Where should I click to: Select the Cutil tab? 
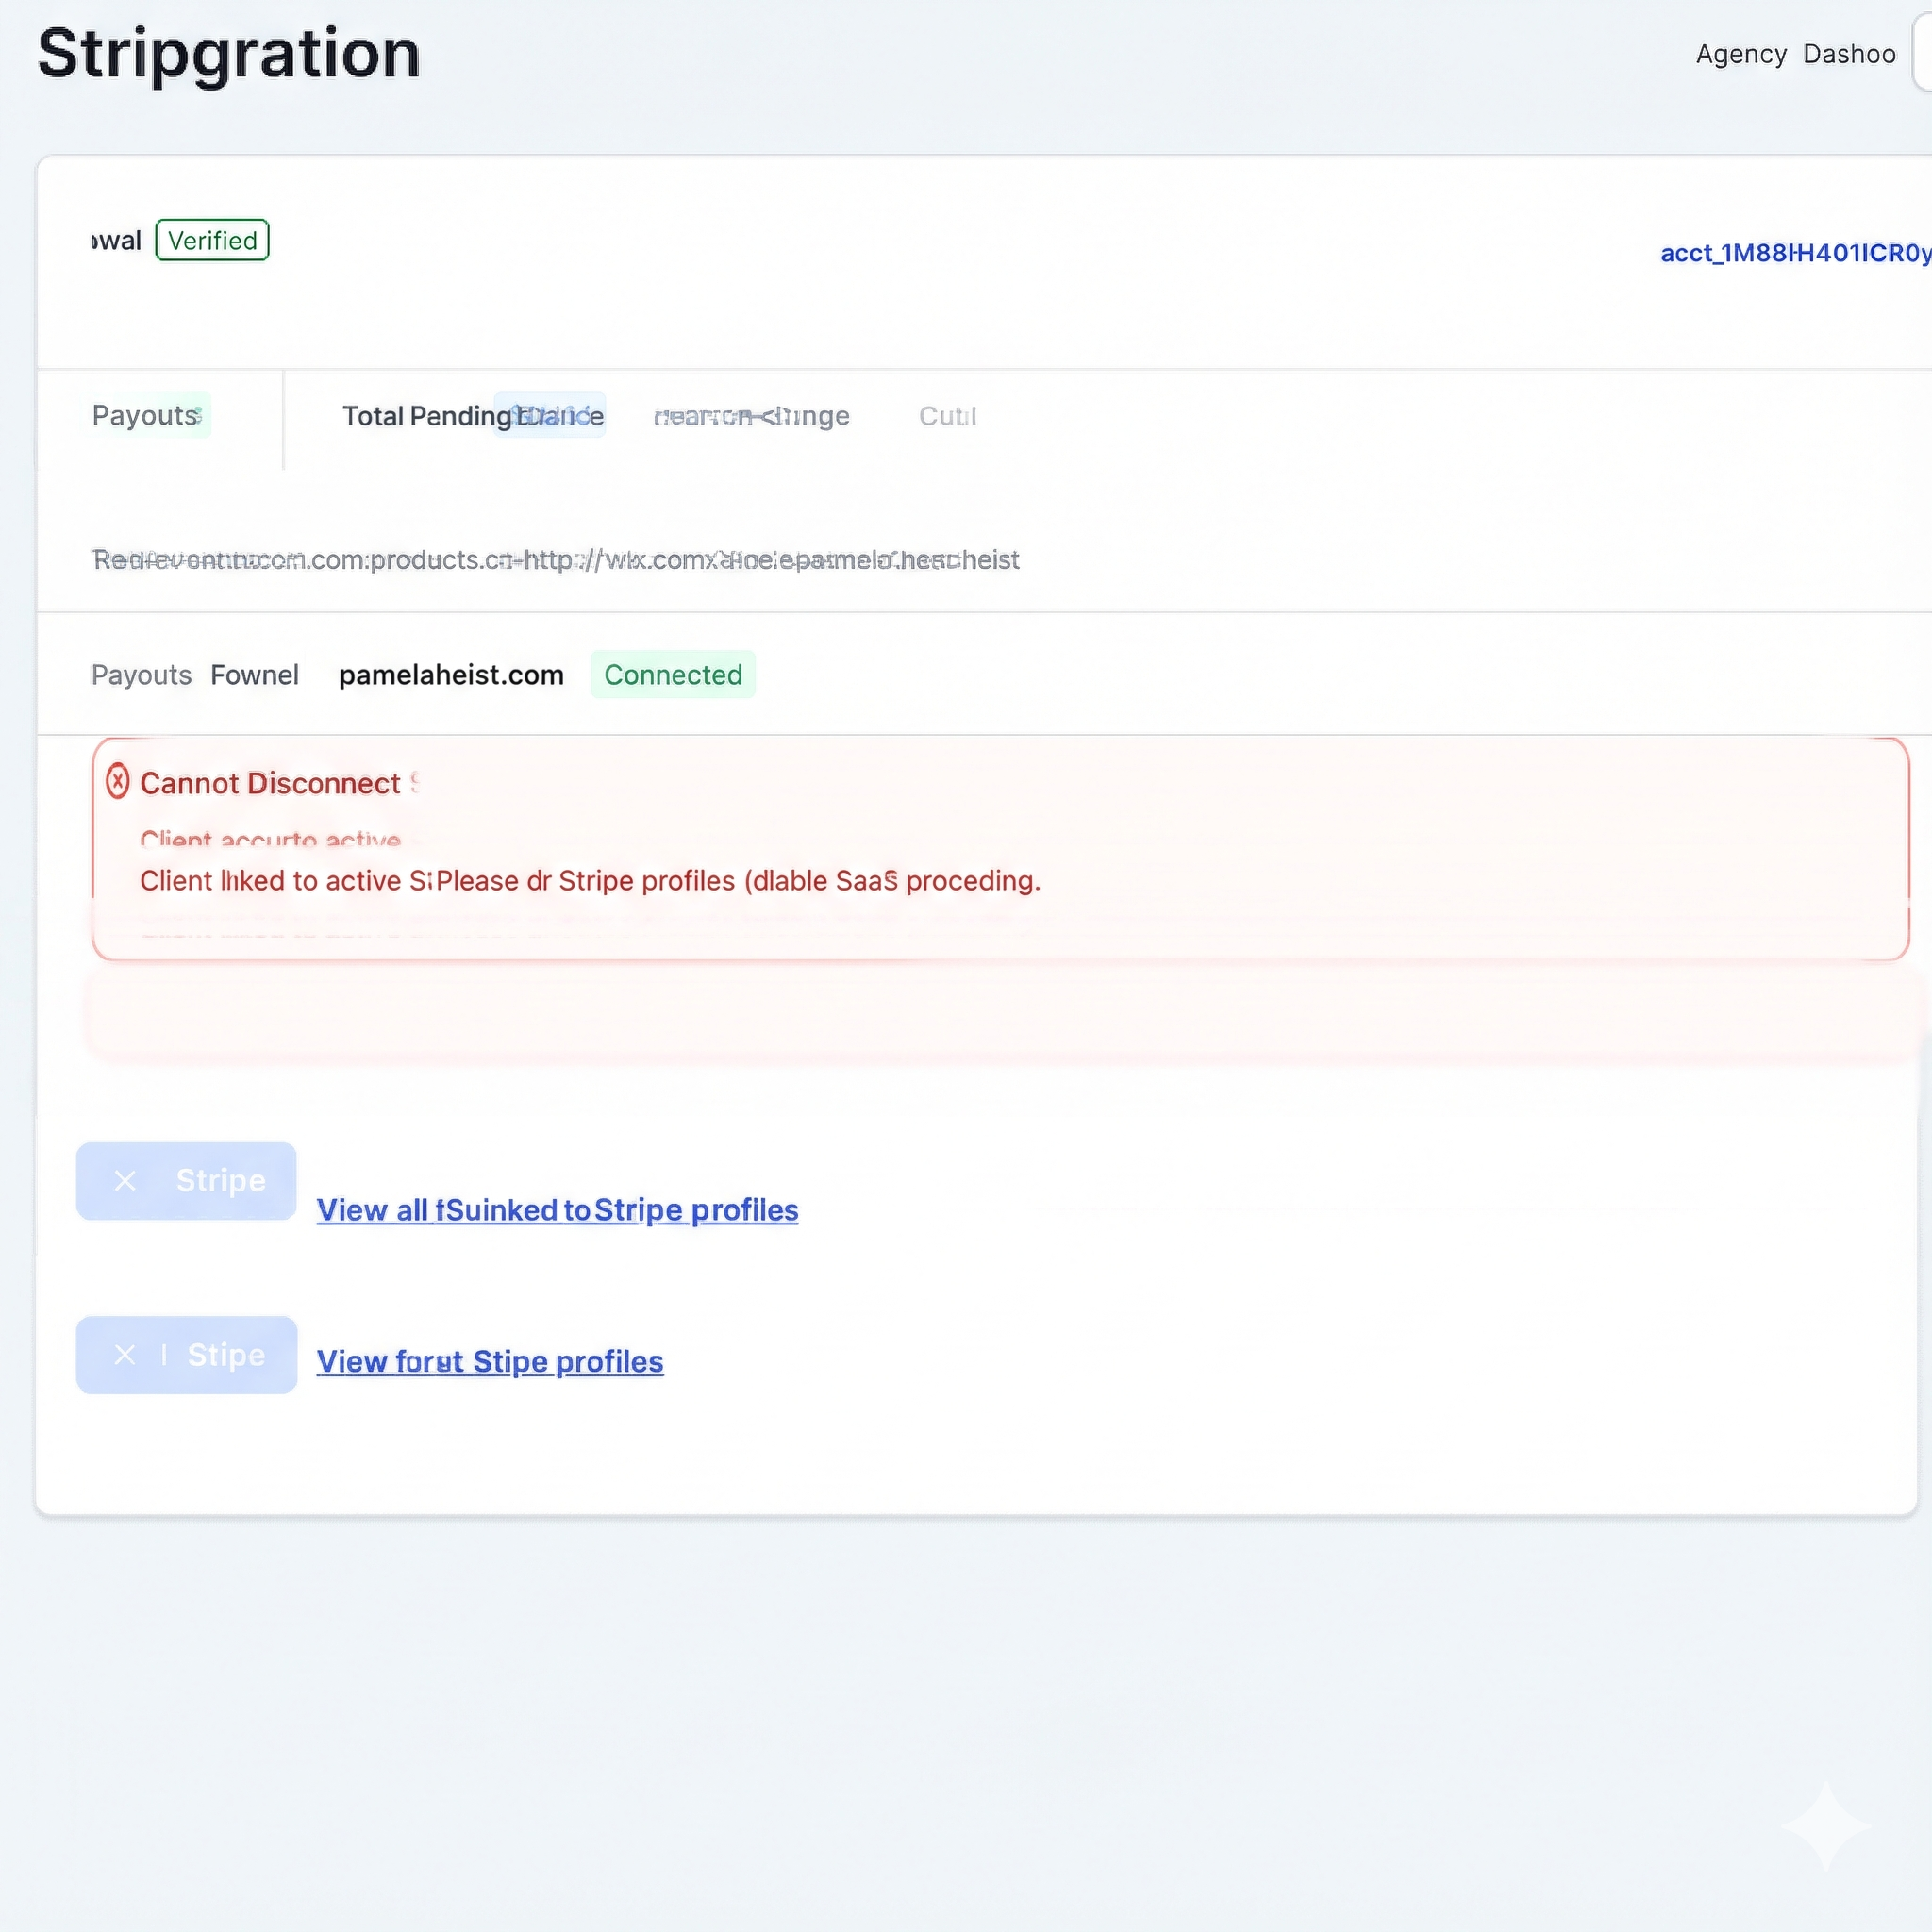tap(947, 416)
